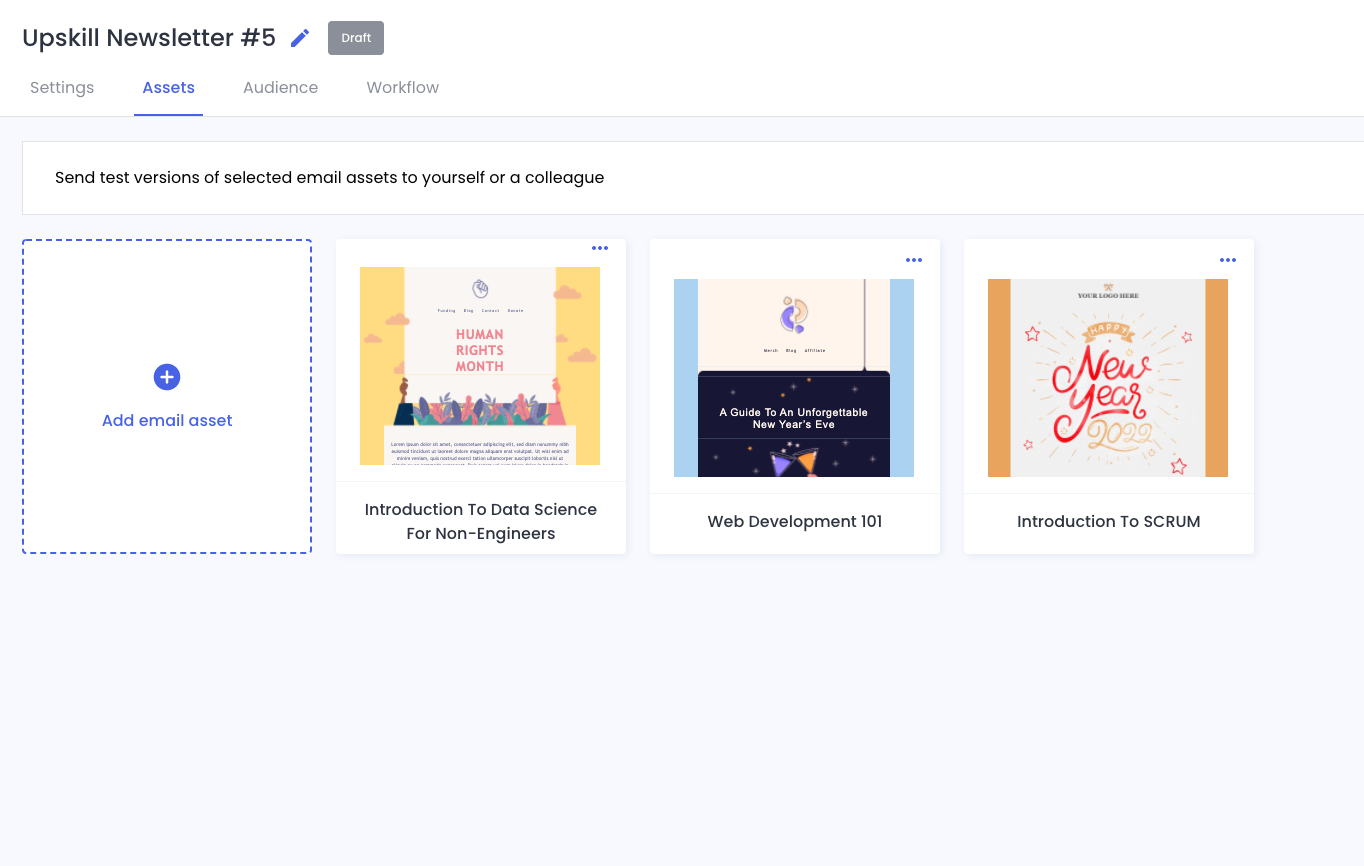1364x866 pixels.
Task: Switch to the Workflow tab
Action: tap(402, 88)
